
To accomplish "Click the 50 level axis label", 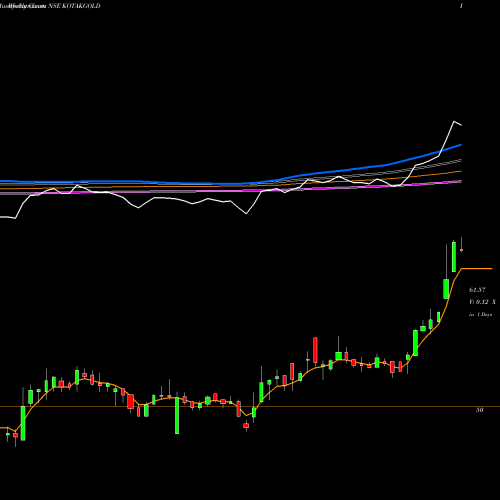I will tap(479, 410).
